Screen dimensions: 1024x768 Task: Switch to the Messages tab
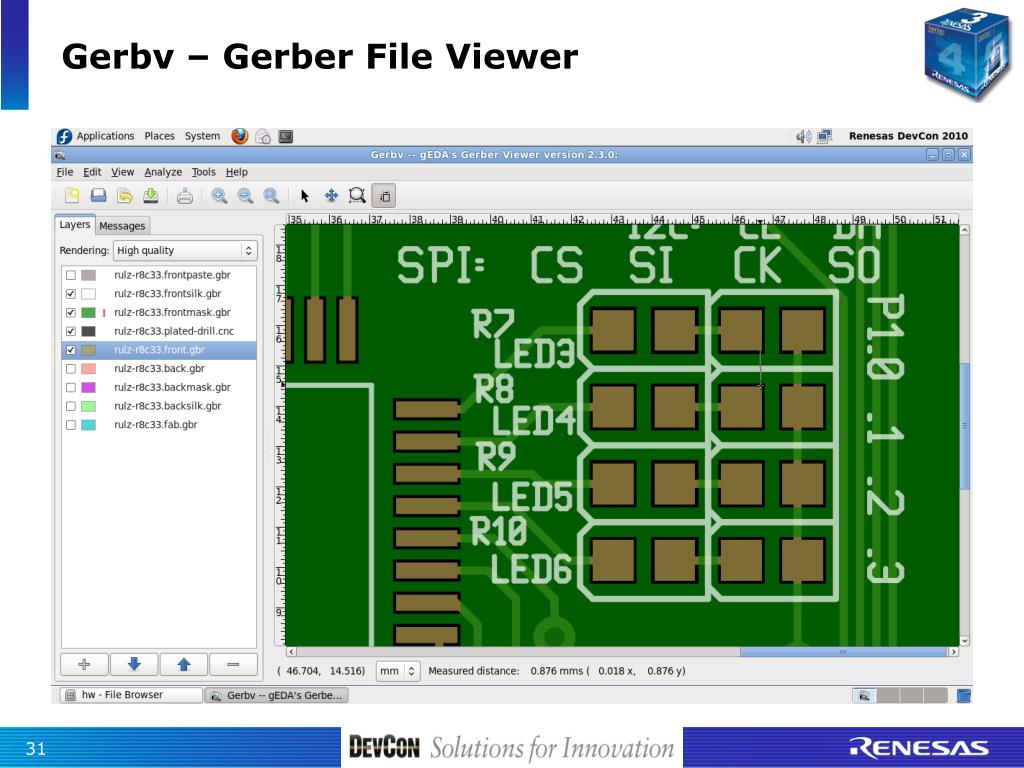tap(122, 225)
